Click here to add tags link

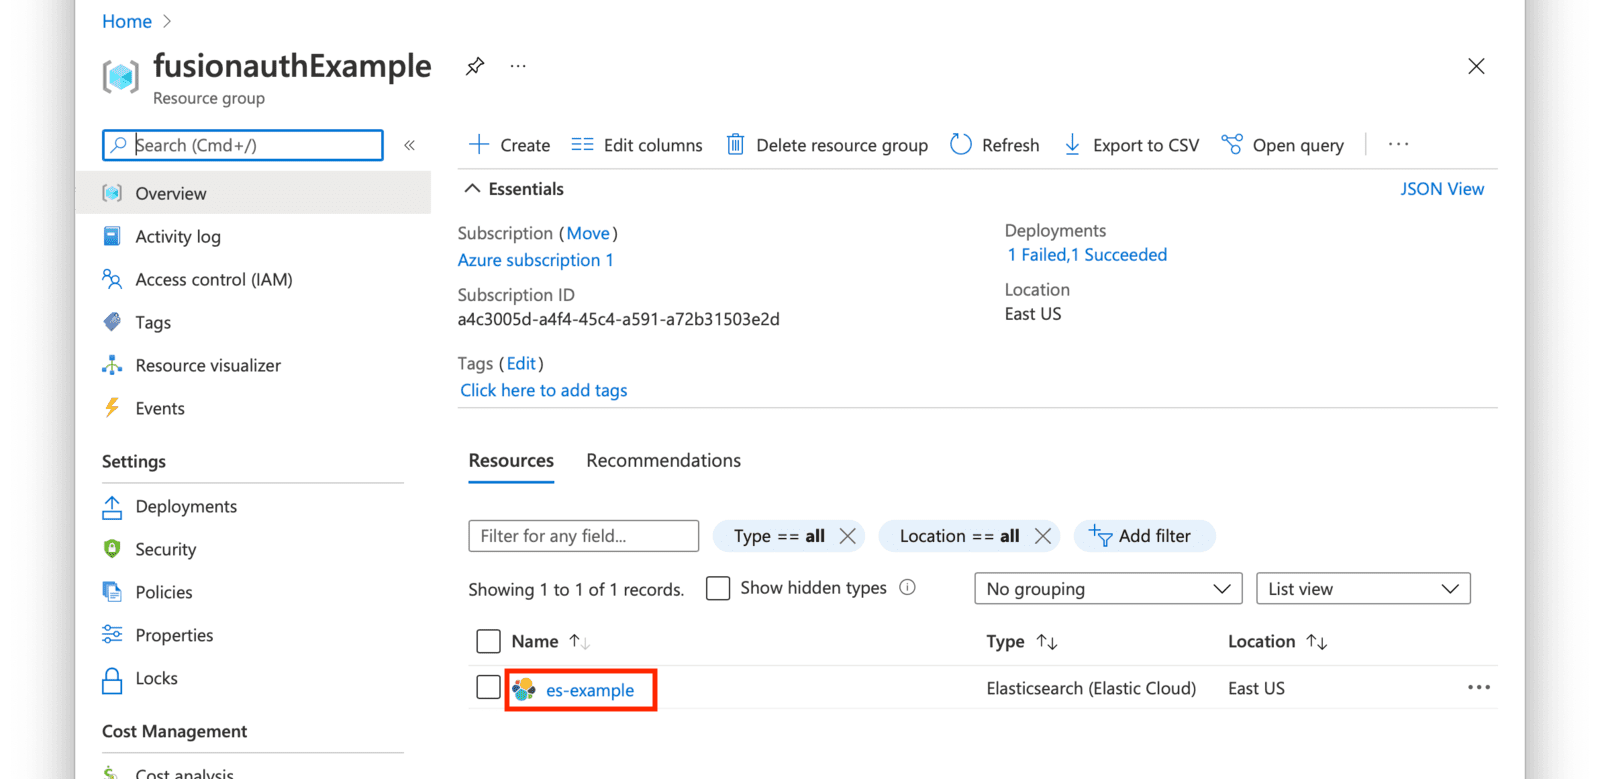544,390
